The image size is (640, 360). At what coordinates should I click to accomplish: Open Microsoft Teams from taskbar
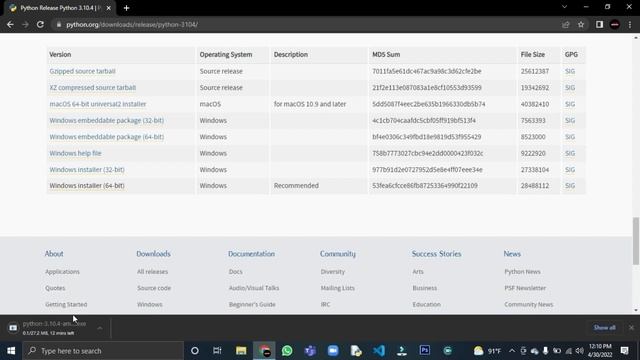[310, 351]
